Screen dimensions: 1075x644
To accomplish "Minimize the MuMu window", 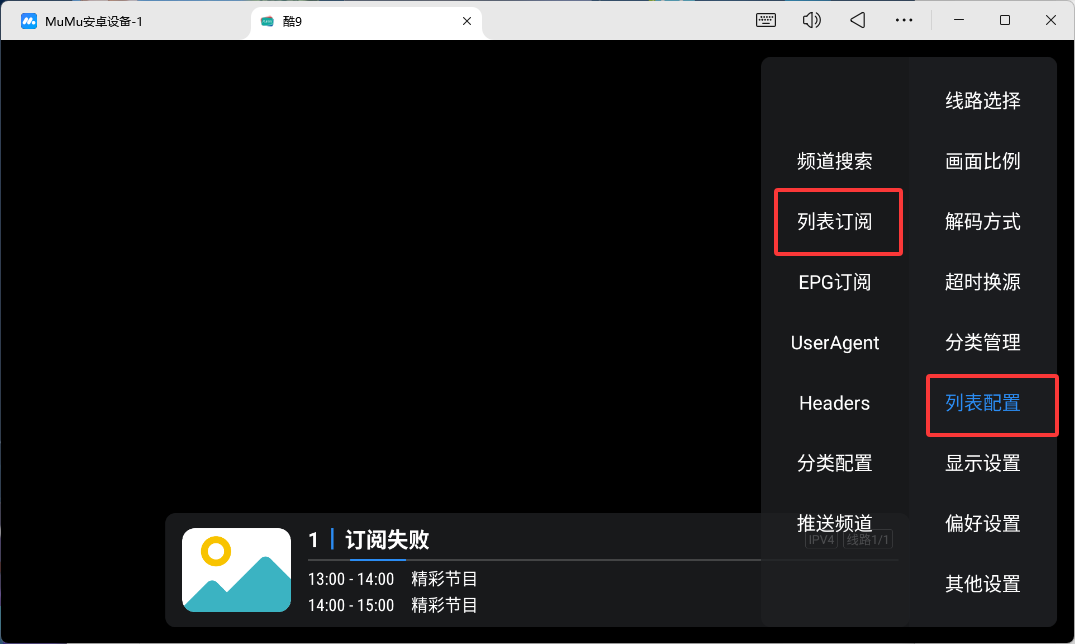I will point(959,21).
